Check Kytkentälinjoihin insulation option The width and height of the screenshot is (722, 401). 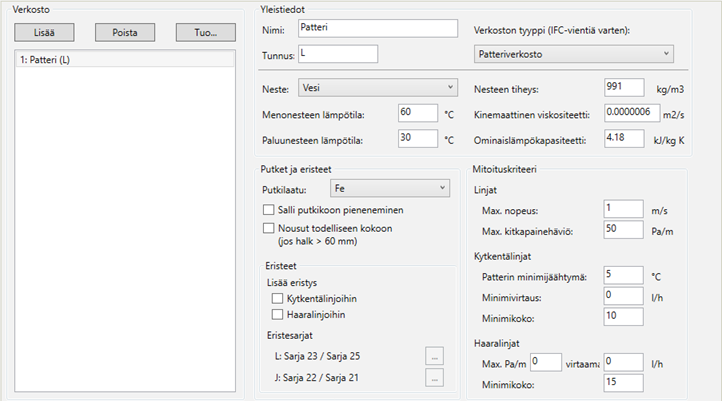[277, 299]
